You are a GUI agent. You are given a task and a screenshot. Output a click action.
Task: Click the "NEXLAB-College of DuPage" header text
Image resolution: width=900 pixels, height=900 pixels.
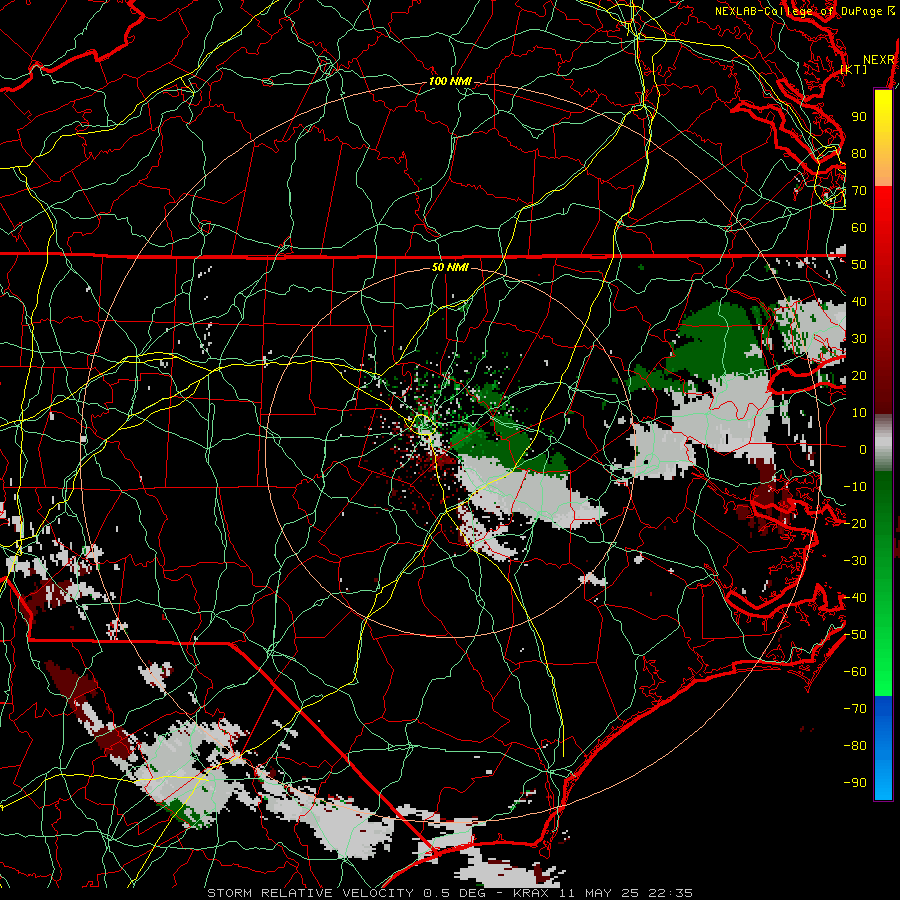tap(800, 11)
